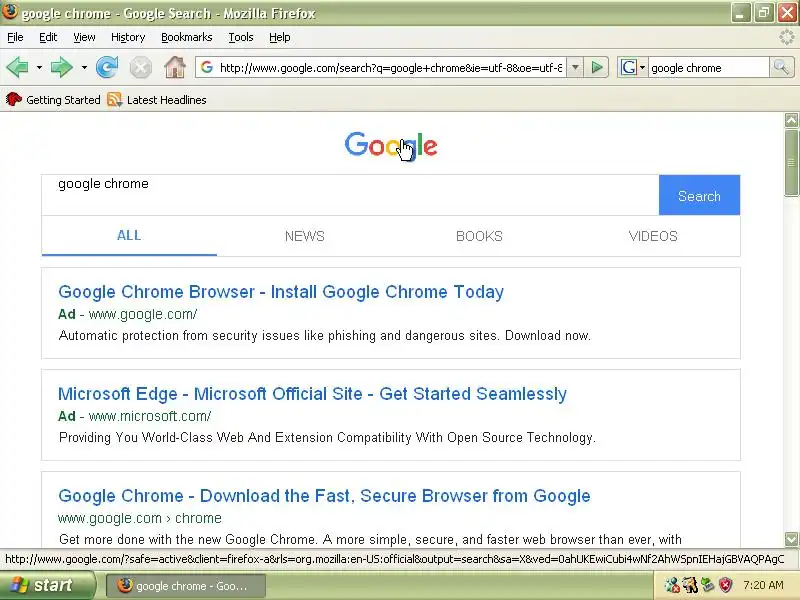Click the Firefox icon in the title bar
The width and height of the screenshot is (800, 600).
(x=10, y=12)
